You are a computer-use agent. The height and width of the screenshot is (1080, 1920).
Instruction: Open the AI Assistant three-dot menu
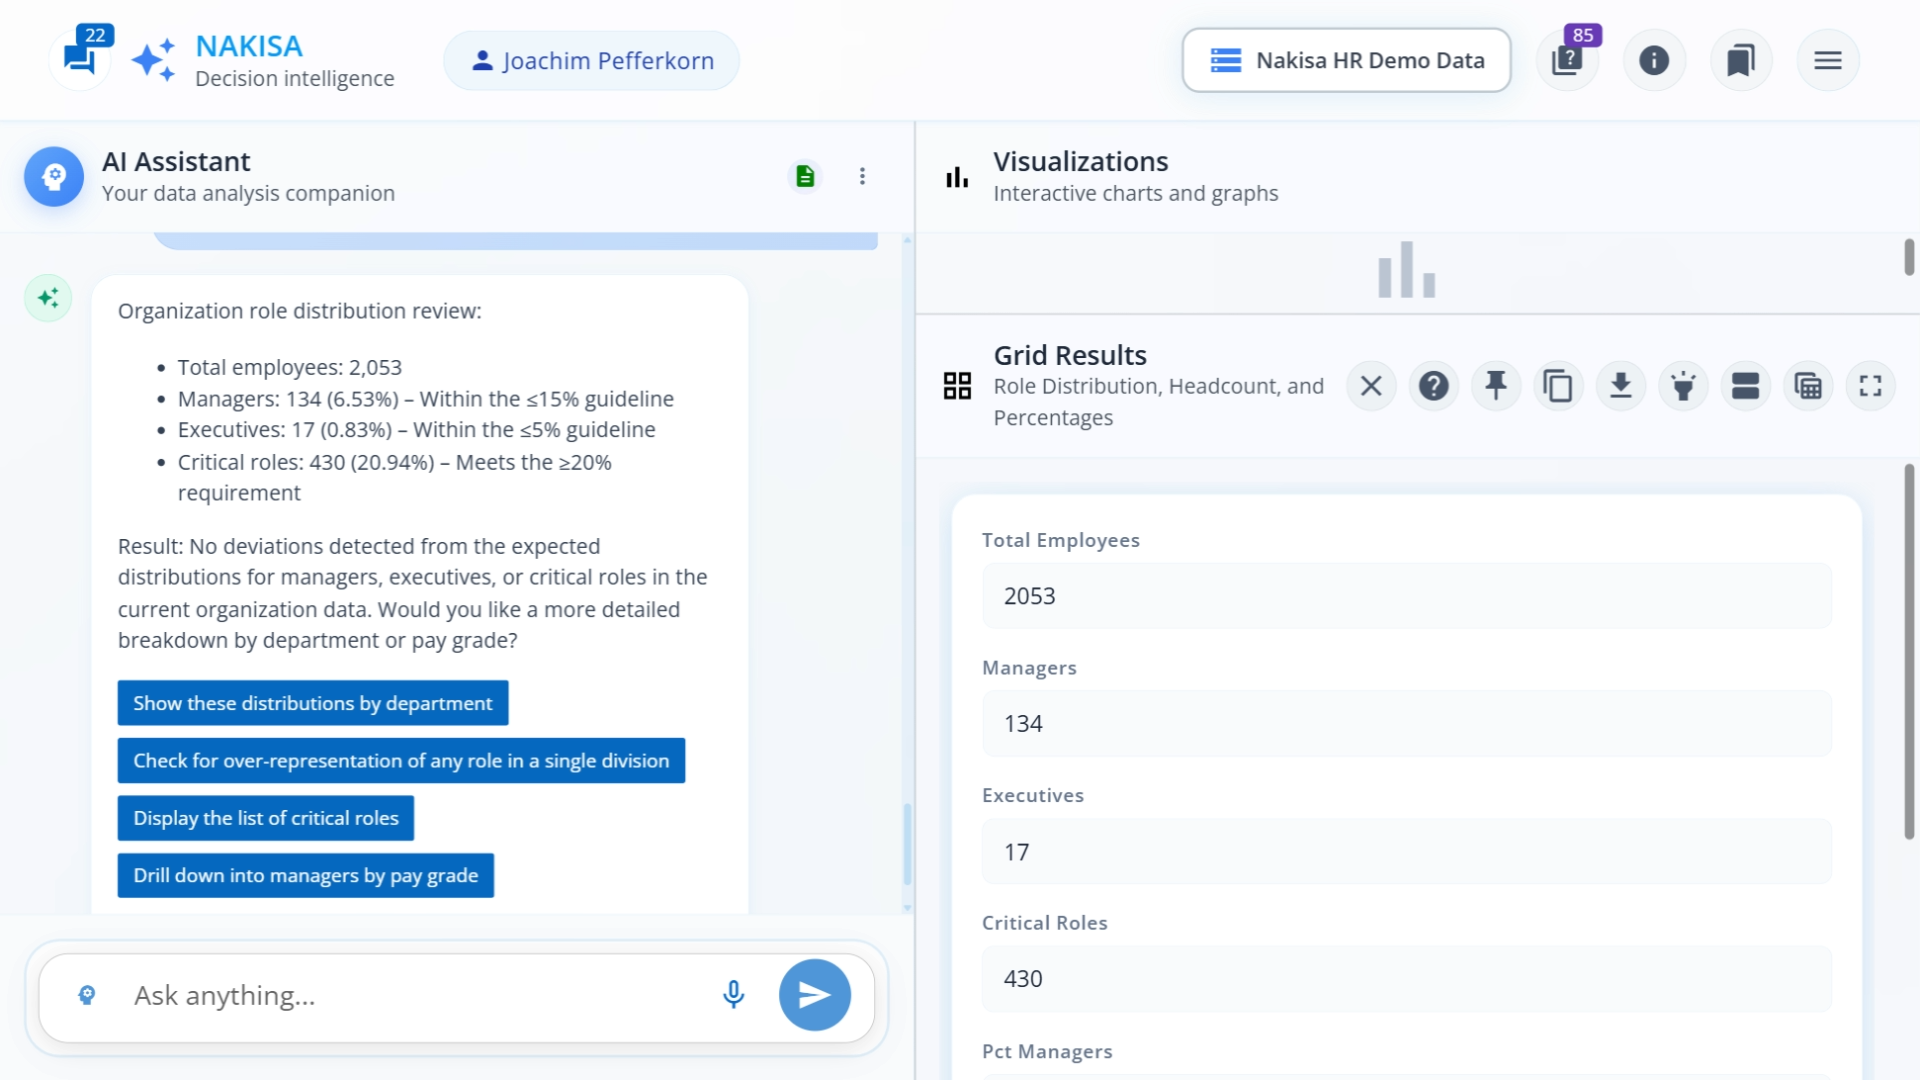point(863,176)
